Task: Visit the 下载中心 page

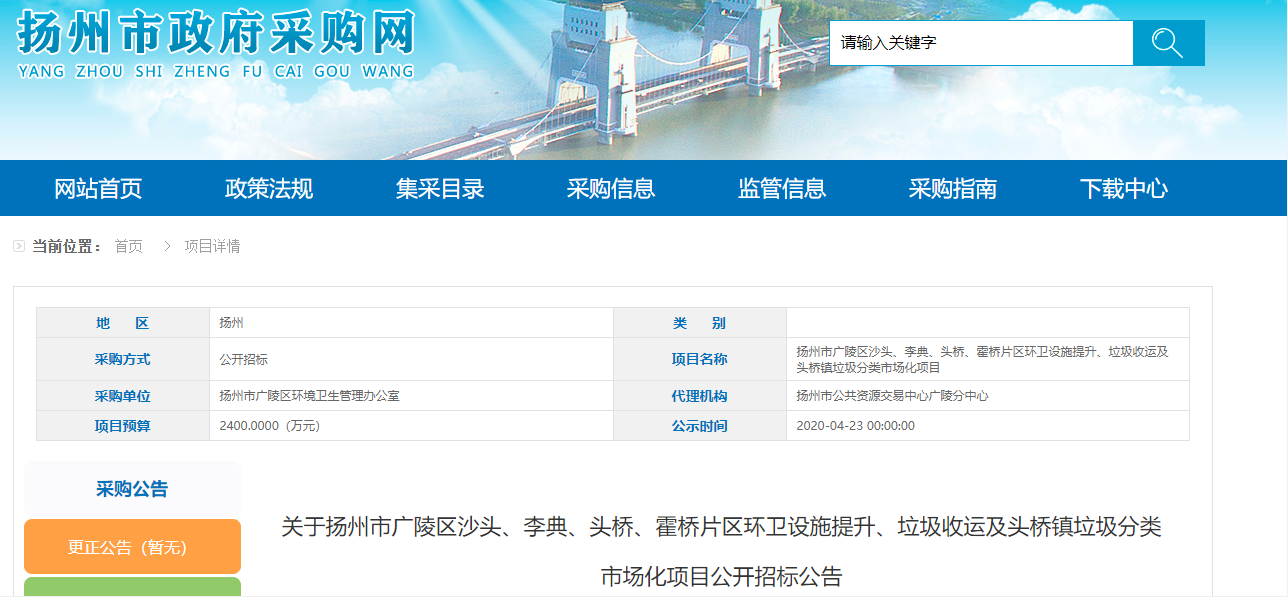Action: (x=1124, y=188)
